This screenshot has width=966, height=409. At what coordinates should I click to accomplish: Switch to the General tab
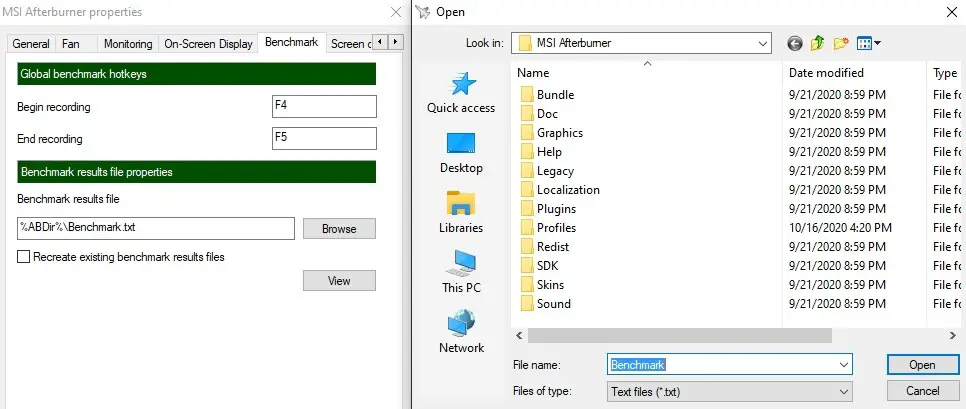coord(31,44)
